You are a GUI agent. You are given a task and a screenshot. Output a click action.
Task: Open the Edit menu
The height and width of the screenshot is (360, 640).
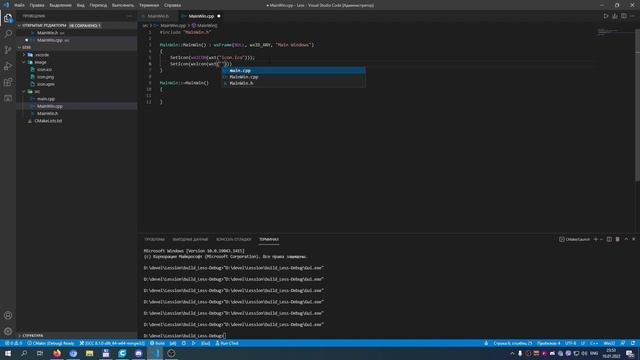37,5
